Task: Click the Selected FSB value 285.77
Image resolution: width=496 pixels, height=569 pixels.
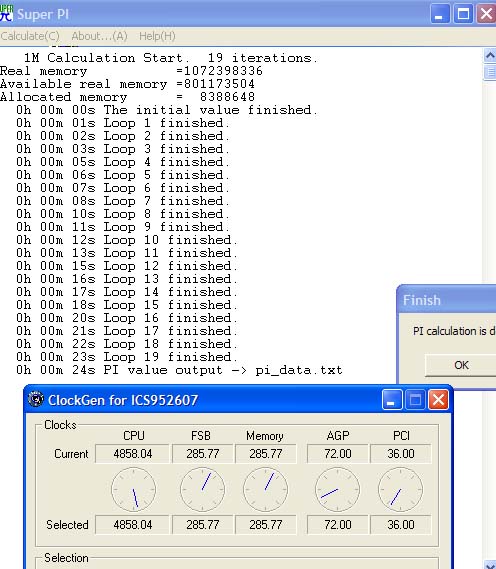Action: 202,525
